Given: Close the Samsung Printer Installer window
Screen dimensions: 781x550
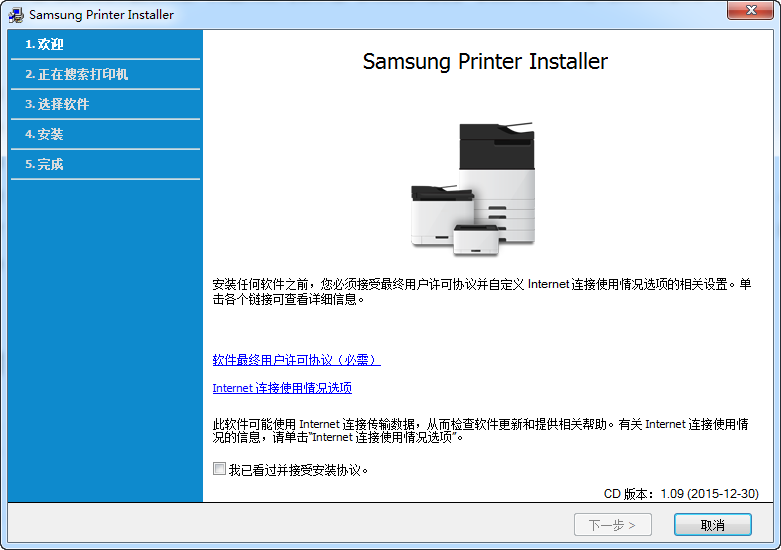Looking at the screenshot, I should [x=751, y=10].
